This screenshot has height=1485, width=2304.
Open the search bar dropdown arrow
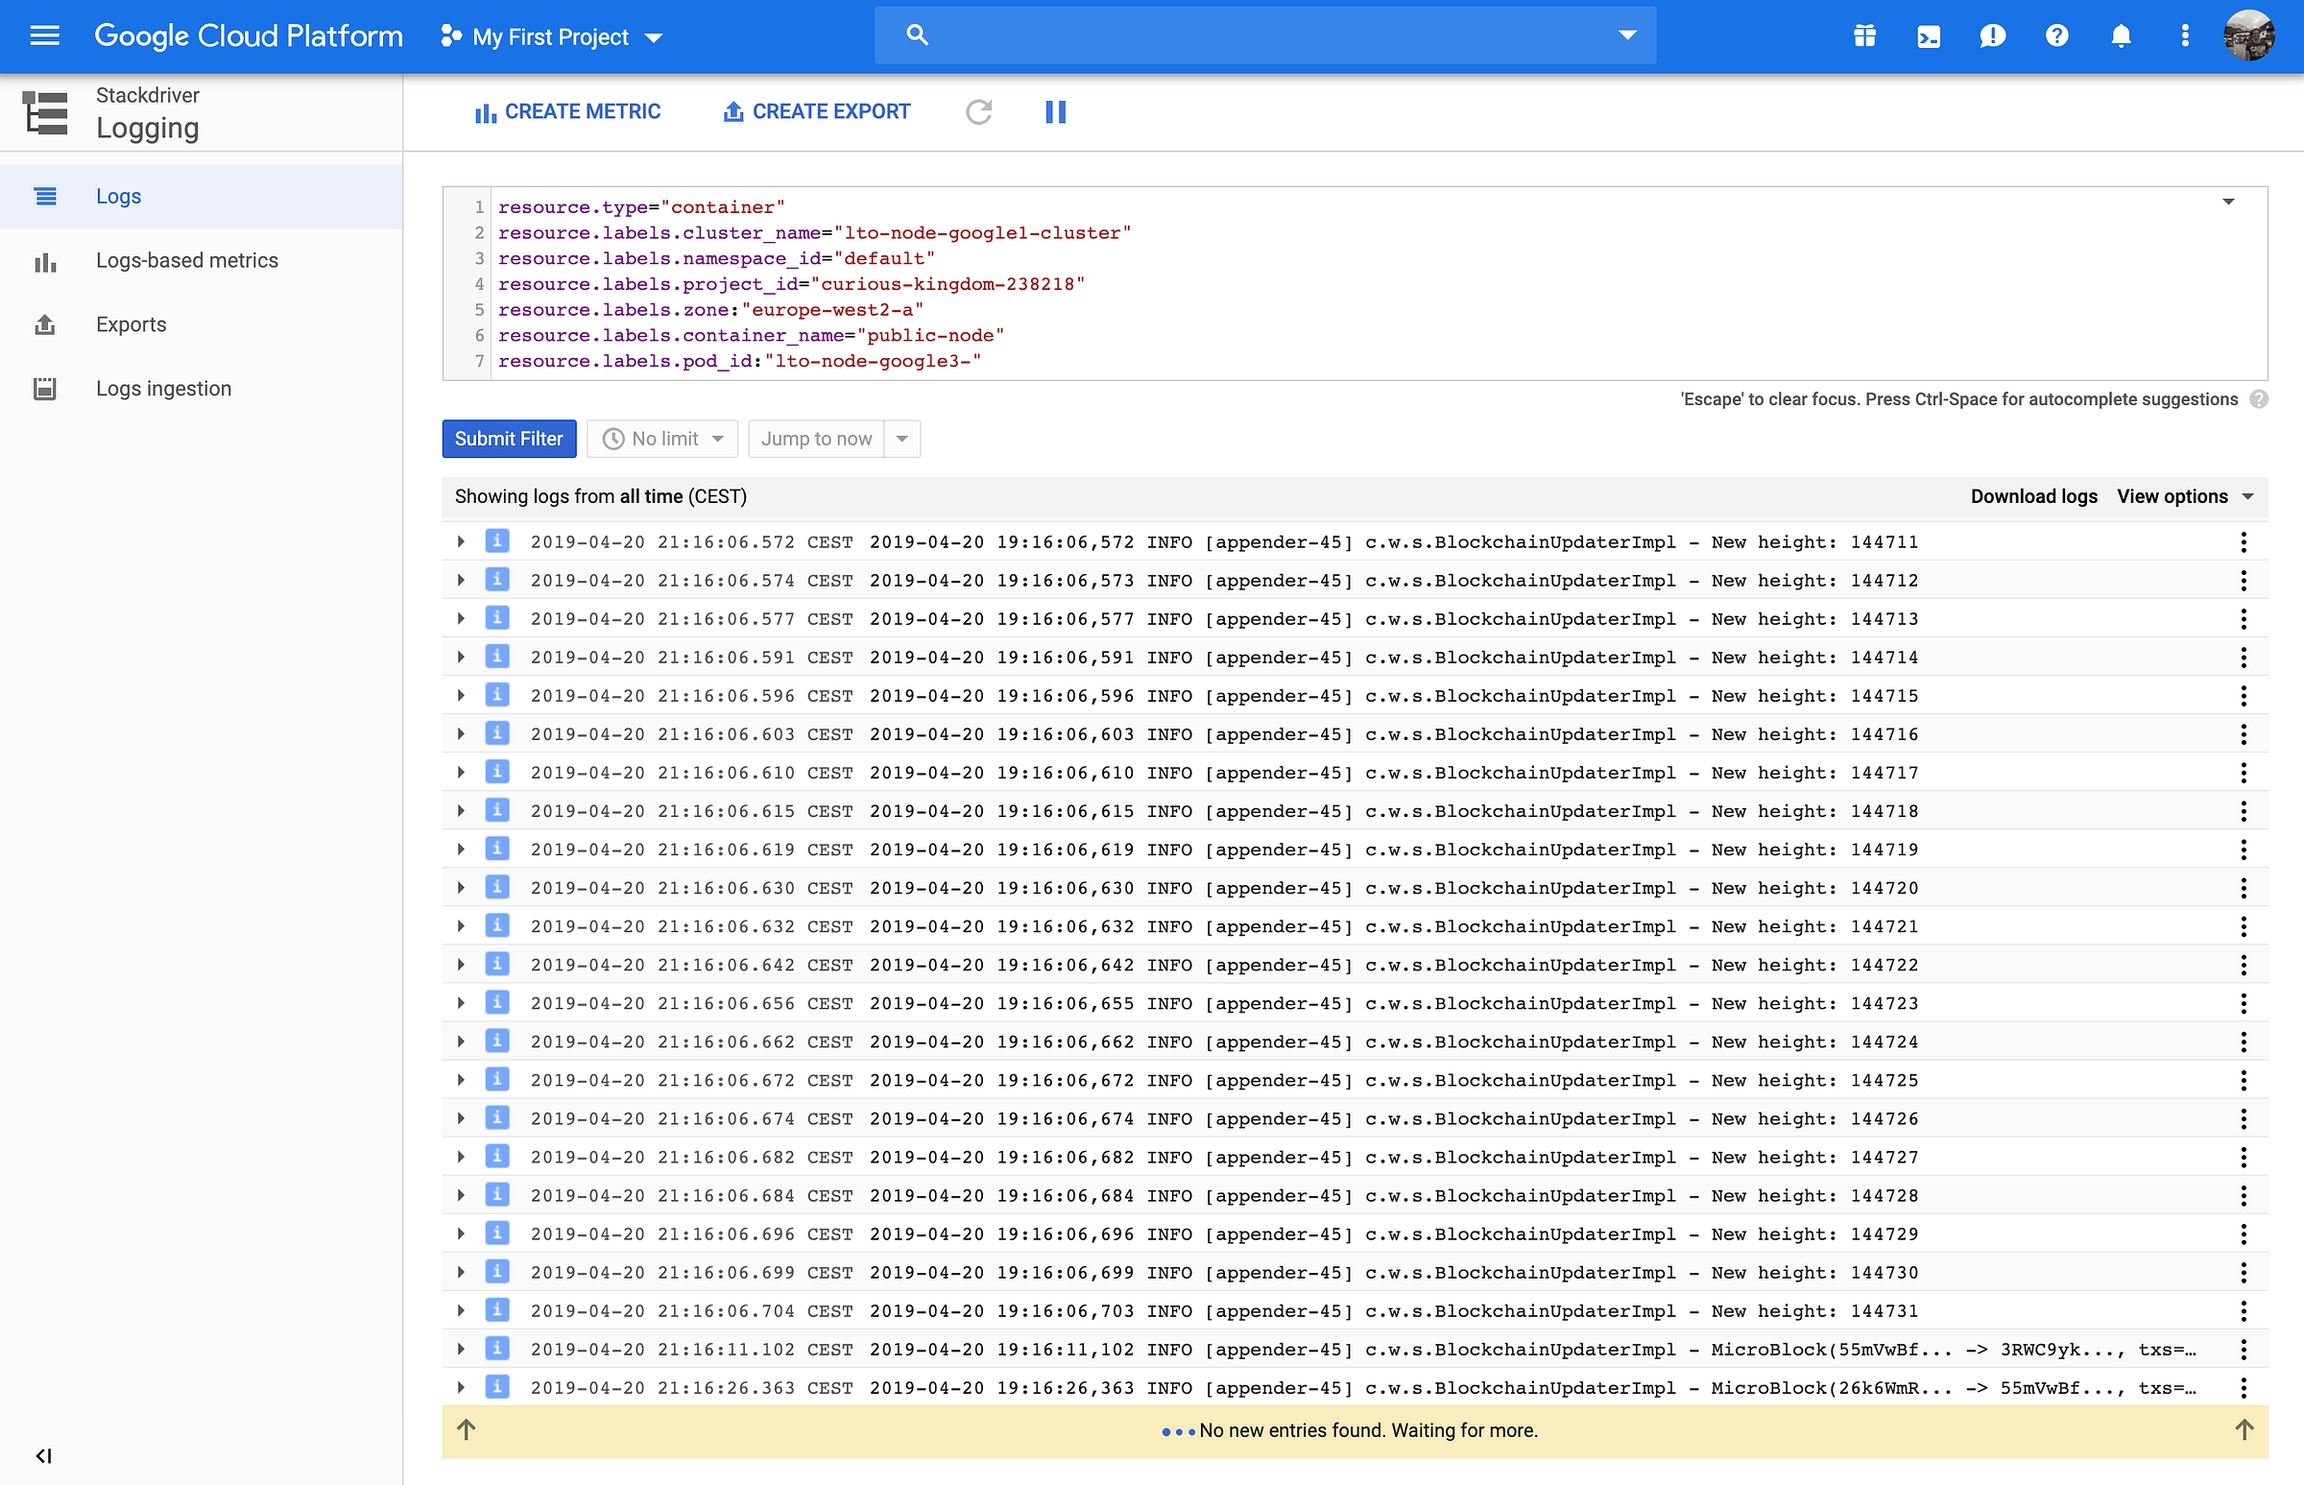(1628, 35)
